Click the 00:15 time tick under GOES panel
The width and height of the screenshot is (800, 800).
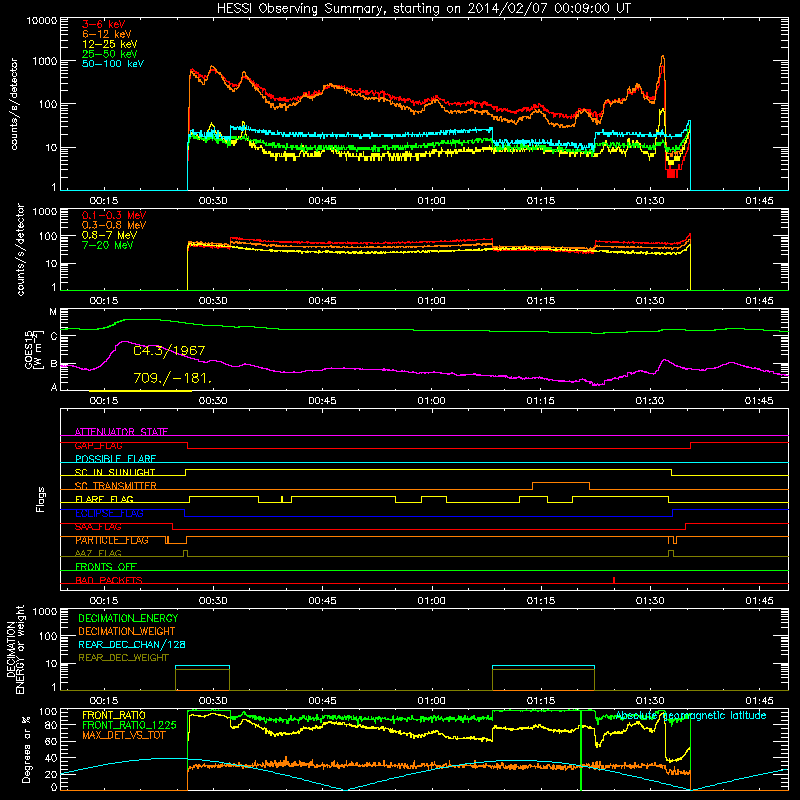pos(104,401)
